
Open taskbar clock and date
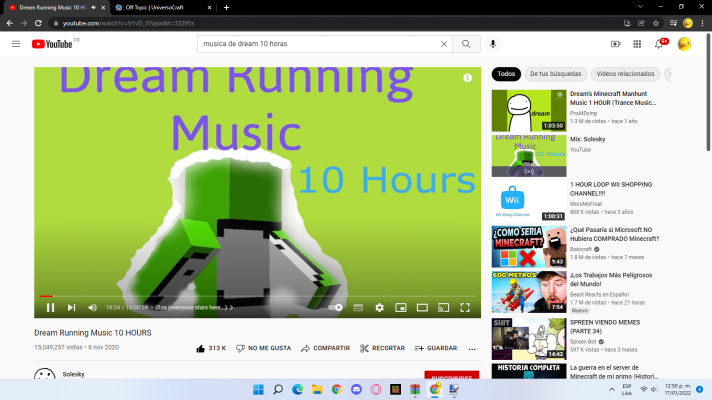click(677, 390)
